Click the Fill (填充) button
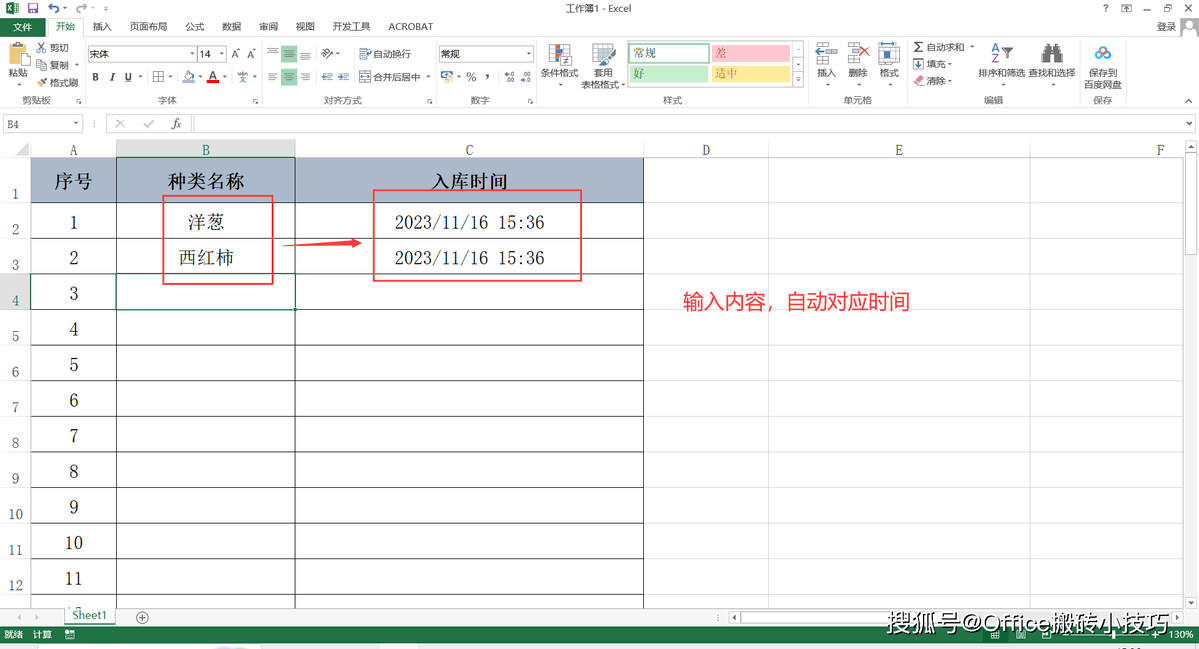Screen dimensions: 1199x649 coord(933,64)
